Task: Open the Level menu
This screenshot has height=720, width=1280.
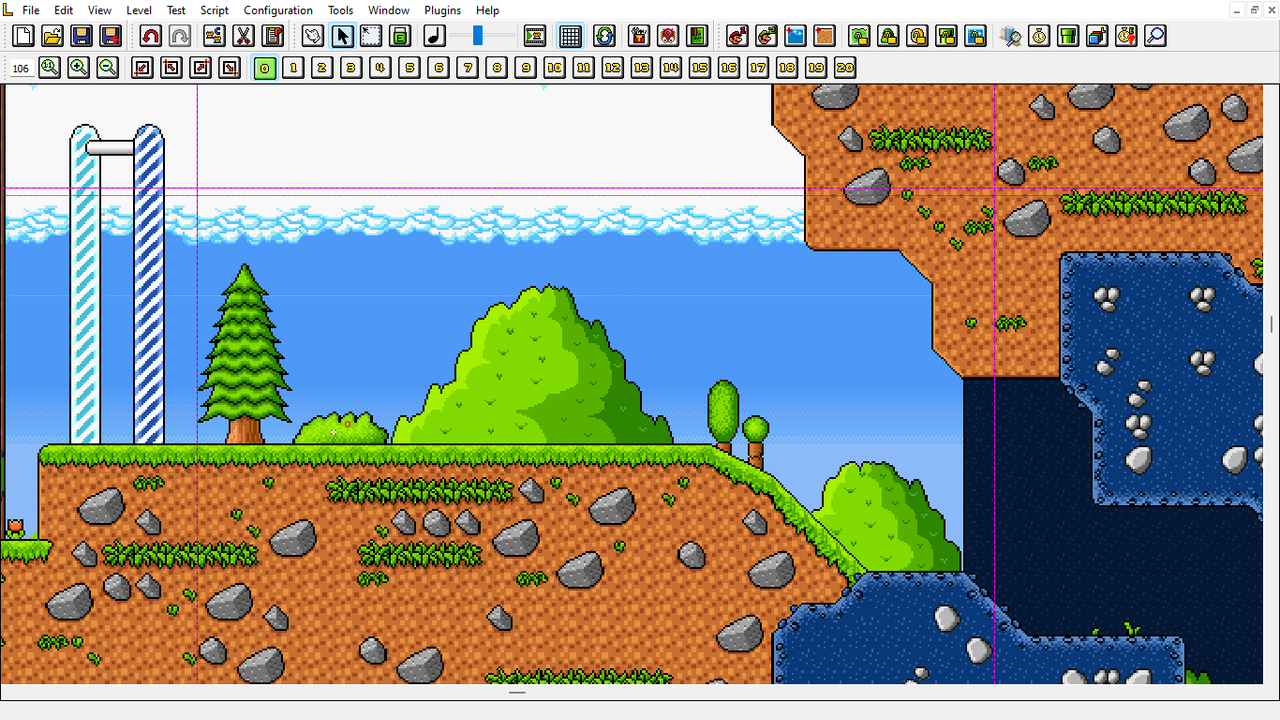Action: click(139, 10)
